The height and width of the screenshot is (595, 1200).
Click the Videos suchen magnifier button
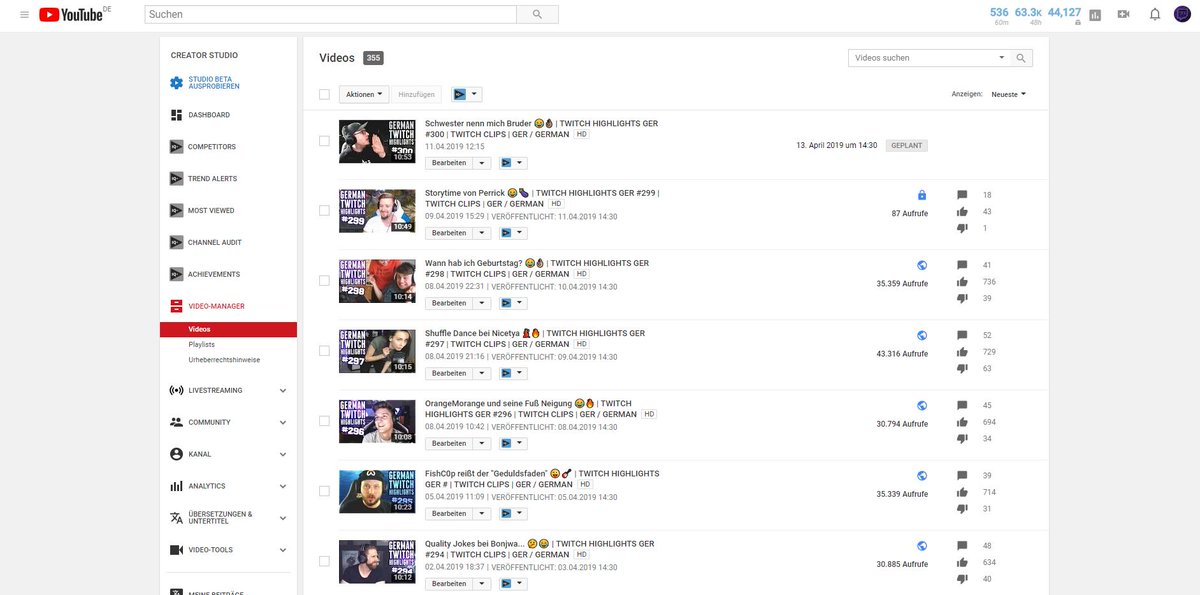point(1021,58)
